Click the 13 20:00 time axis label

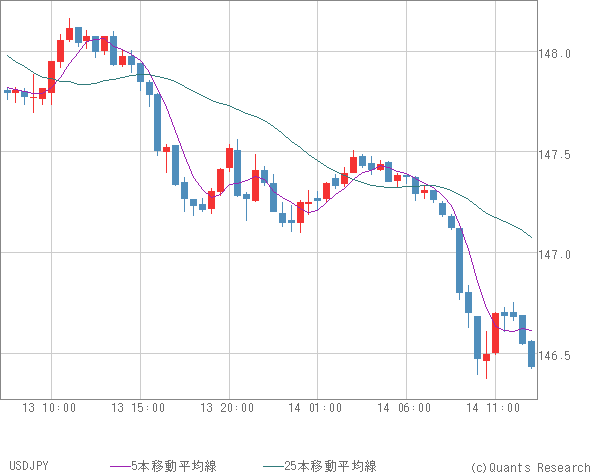(227, 408)
